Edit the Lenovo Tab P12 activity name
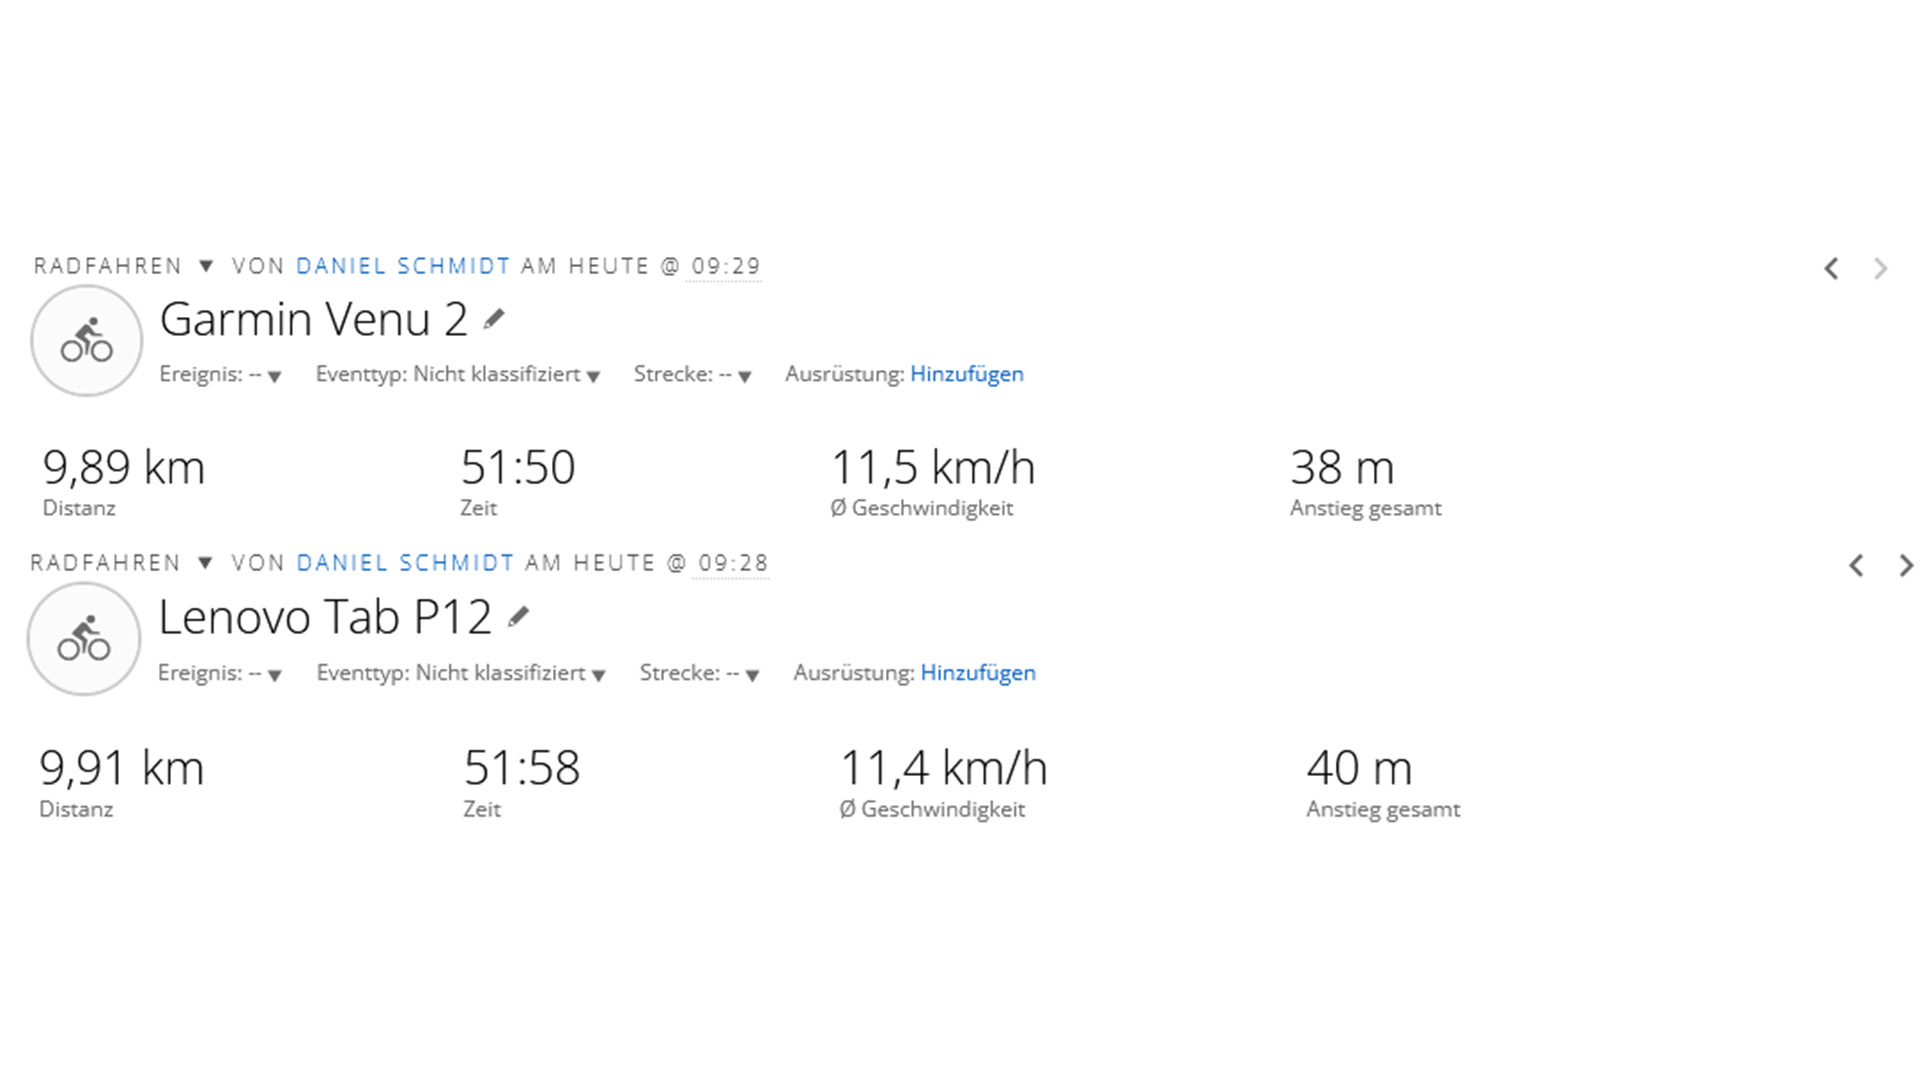Screen dimensions: 1920x1080 pos(518,617)
